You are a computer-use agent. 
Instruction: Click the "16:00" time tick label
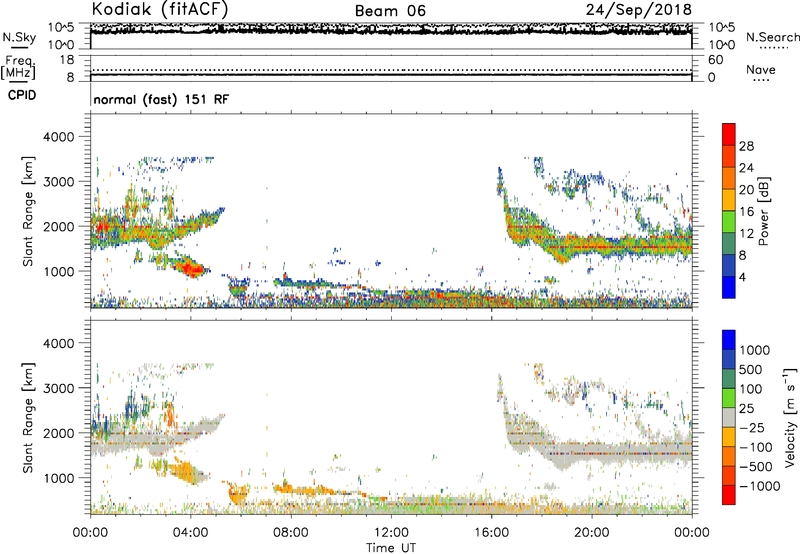[x=491, y=533]
